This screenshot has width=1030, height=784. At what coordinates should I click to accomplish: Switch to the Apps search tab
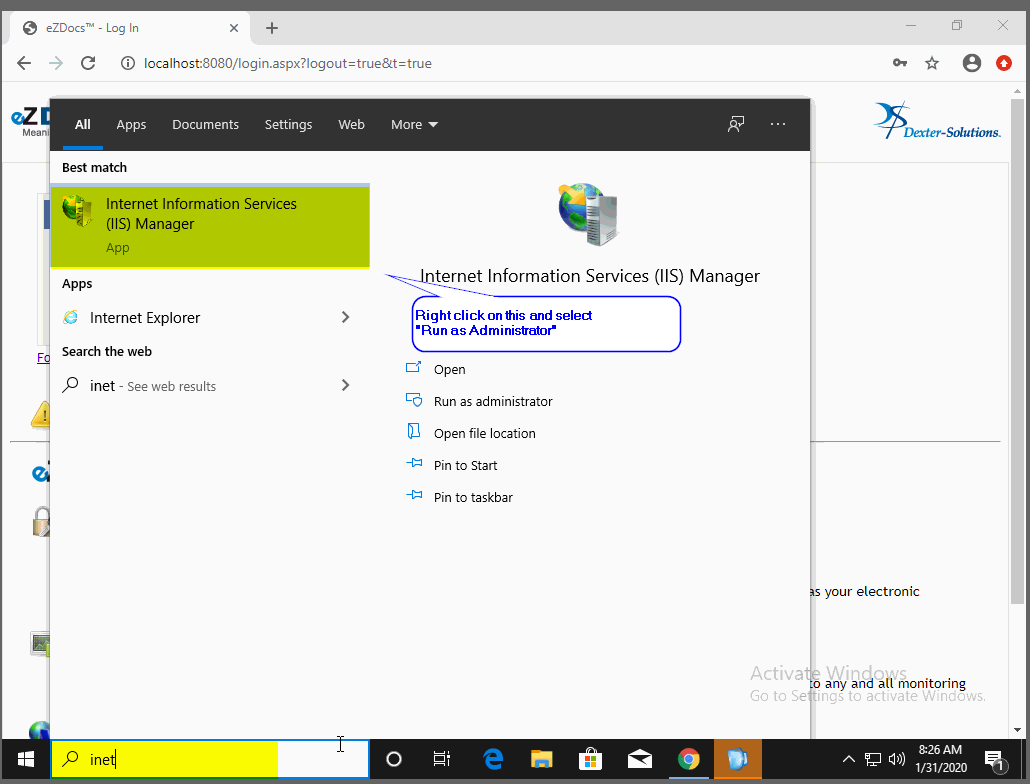pos(131,125)
